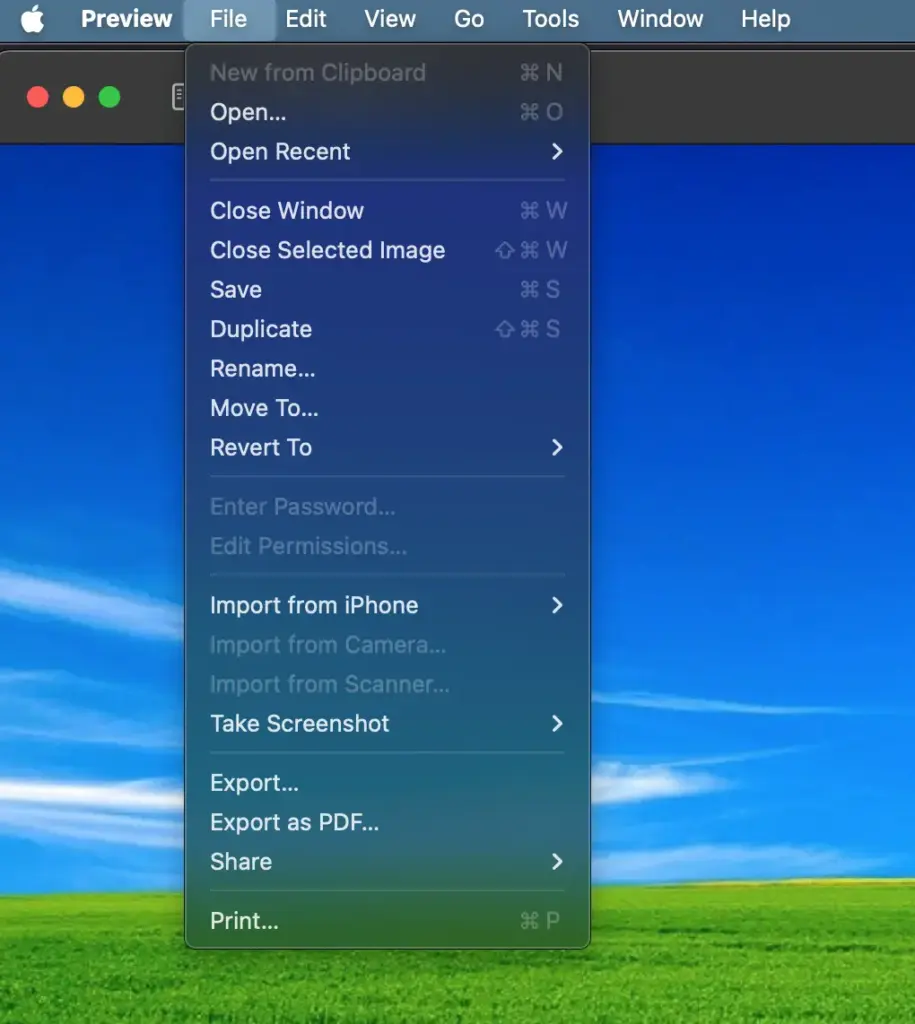Select Rename... menu item
The image size is (915, 1024).
tap(387, 368)
